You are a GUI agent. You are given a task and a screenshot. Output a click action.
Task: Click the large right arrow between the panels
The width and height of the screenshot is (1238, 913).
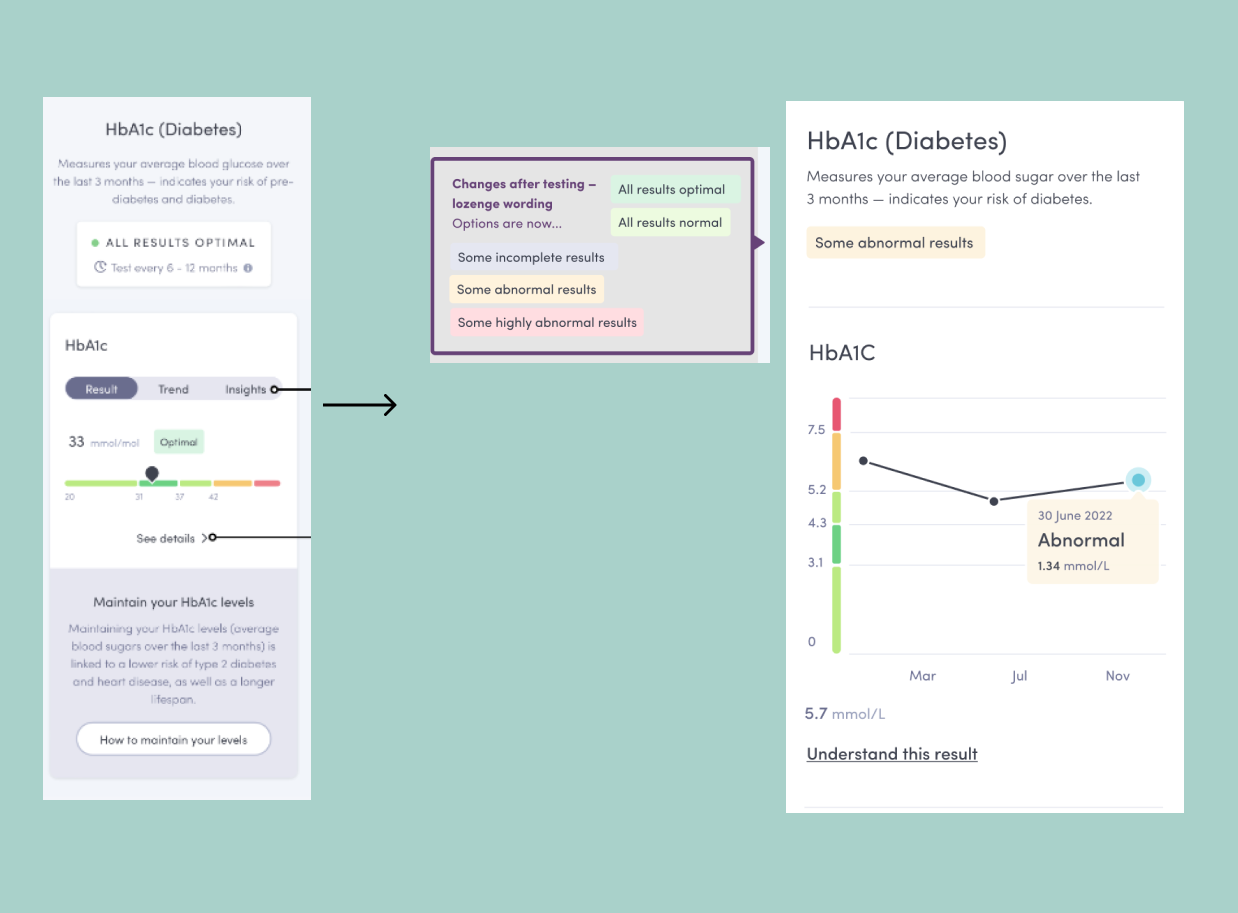[360, 405]
